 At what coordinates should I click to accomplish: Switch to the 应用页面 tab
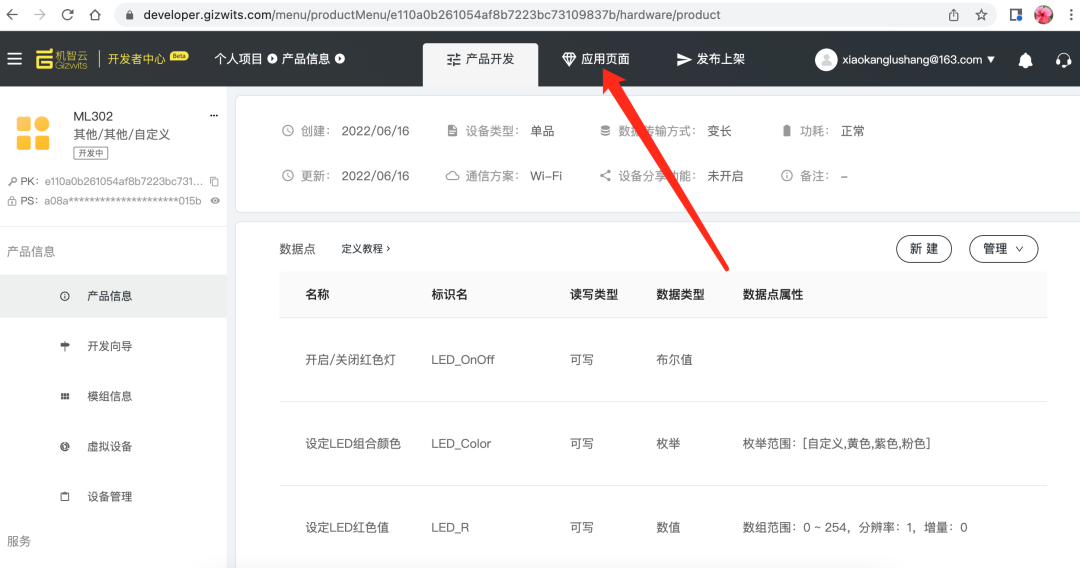click(x=596, y=59)
